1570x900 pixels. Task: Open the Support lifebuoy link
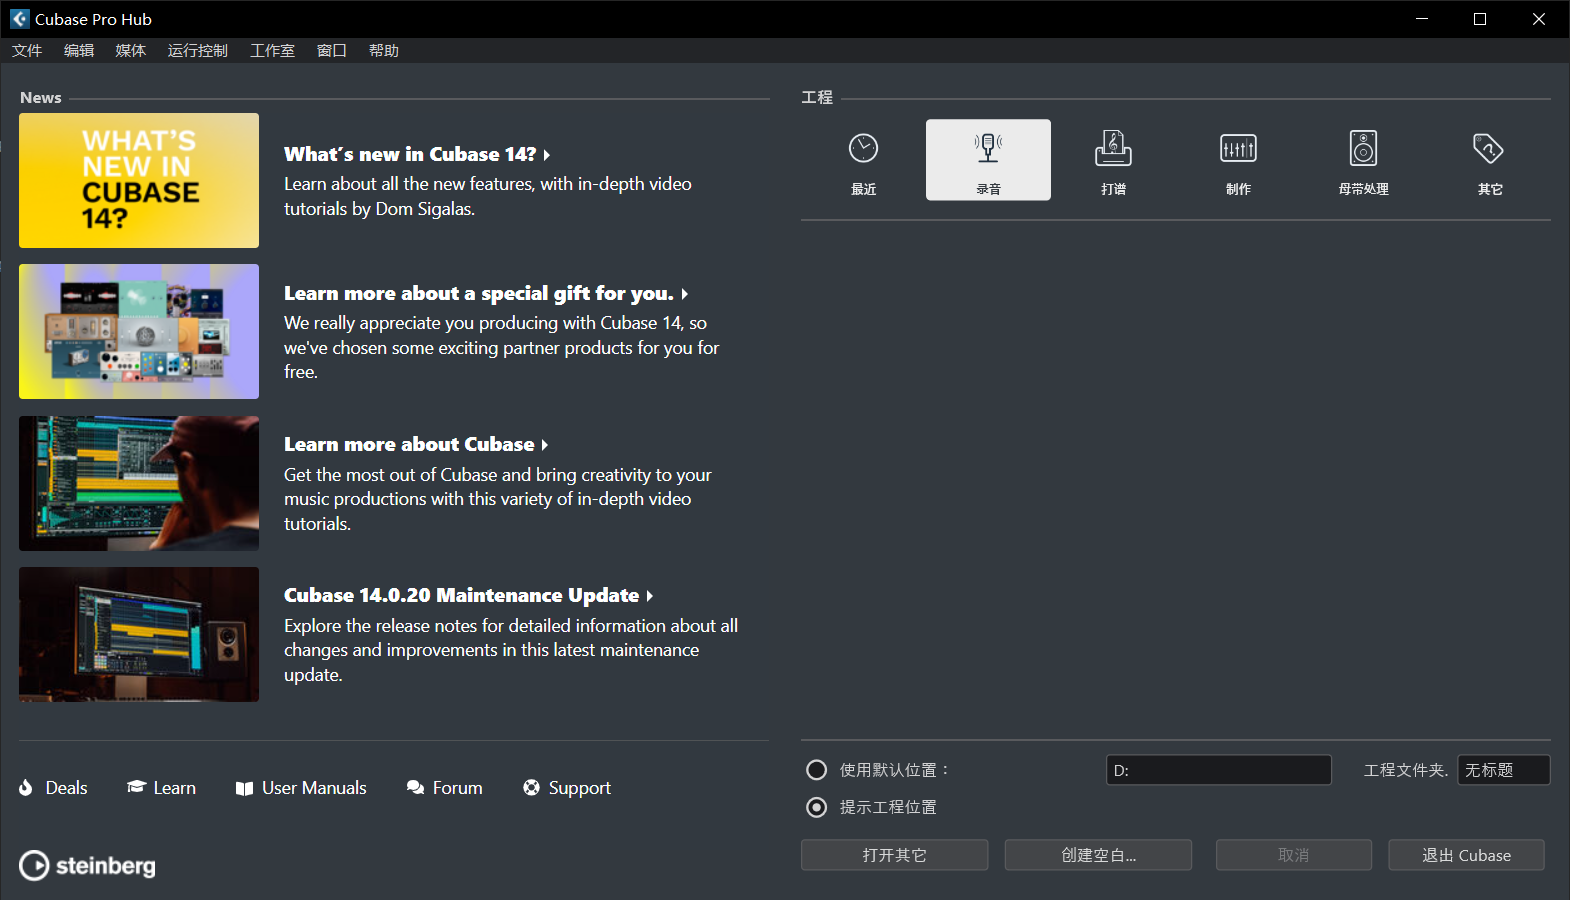567,788
